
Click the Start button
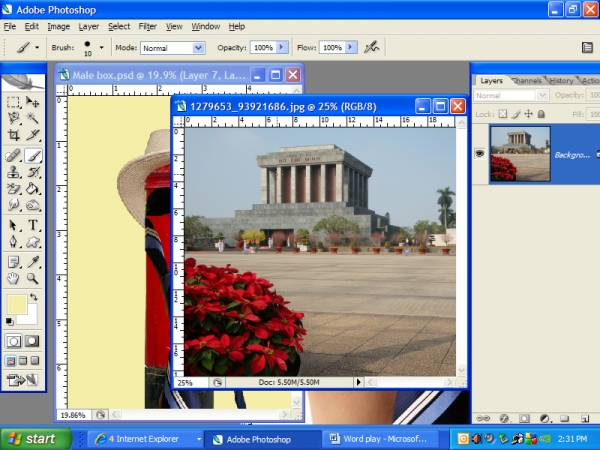point(35,439)
